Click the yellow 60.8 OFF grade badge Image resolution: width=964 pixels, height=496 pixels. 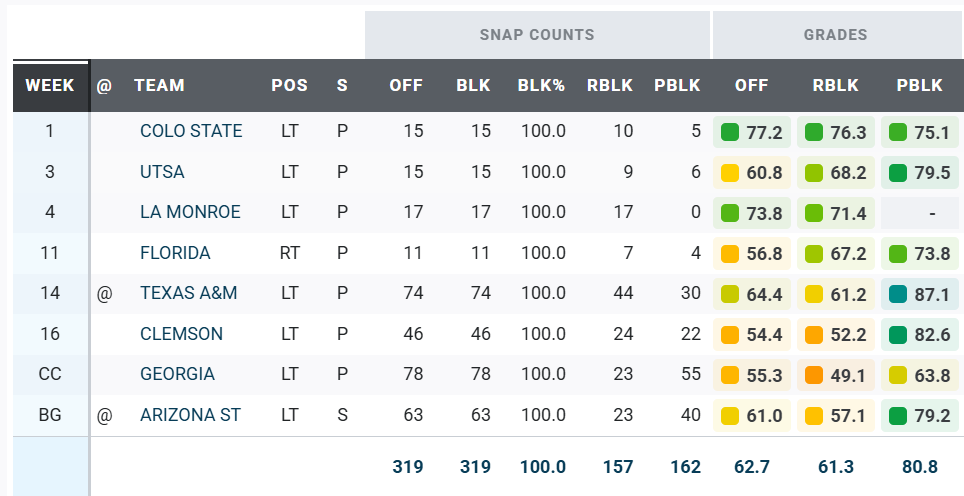[x=752, y=173]
